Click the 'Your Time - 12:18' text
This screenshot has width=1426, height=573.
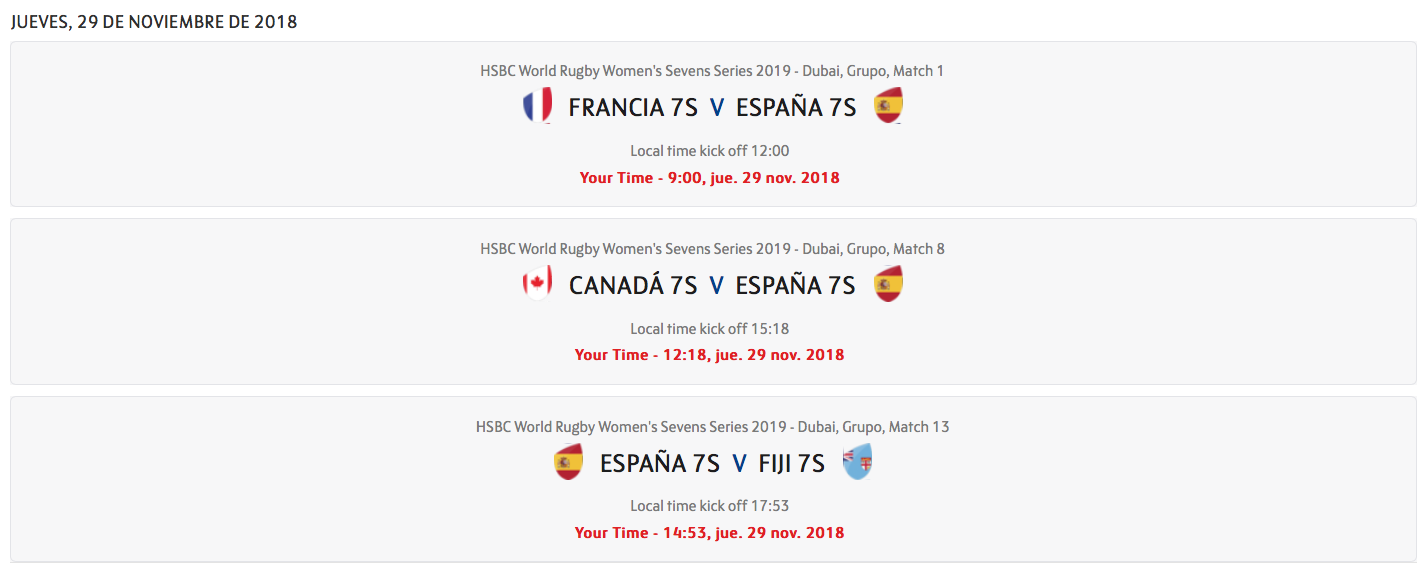(x=709, y=355)
